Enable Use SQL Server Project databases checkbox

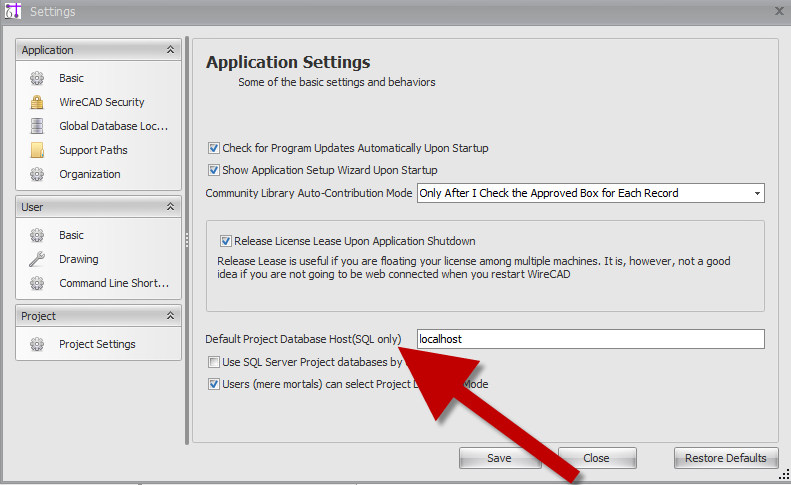click(214, 362)
